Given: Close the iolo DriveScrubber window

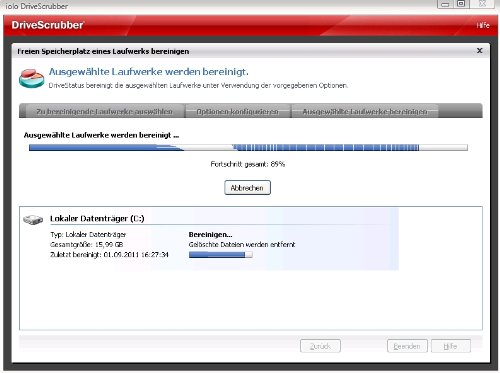Looking at the screenshot, I should pos(483,4).
